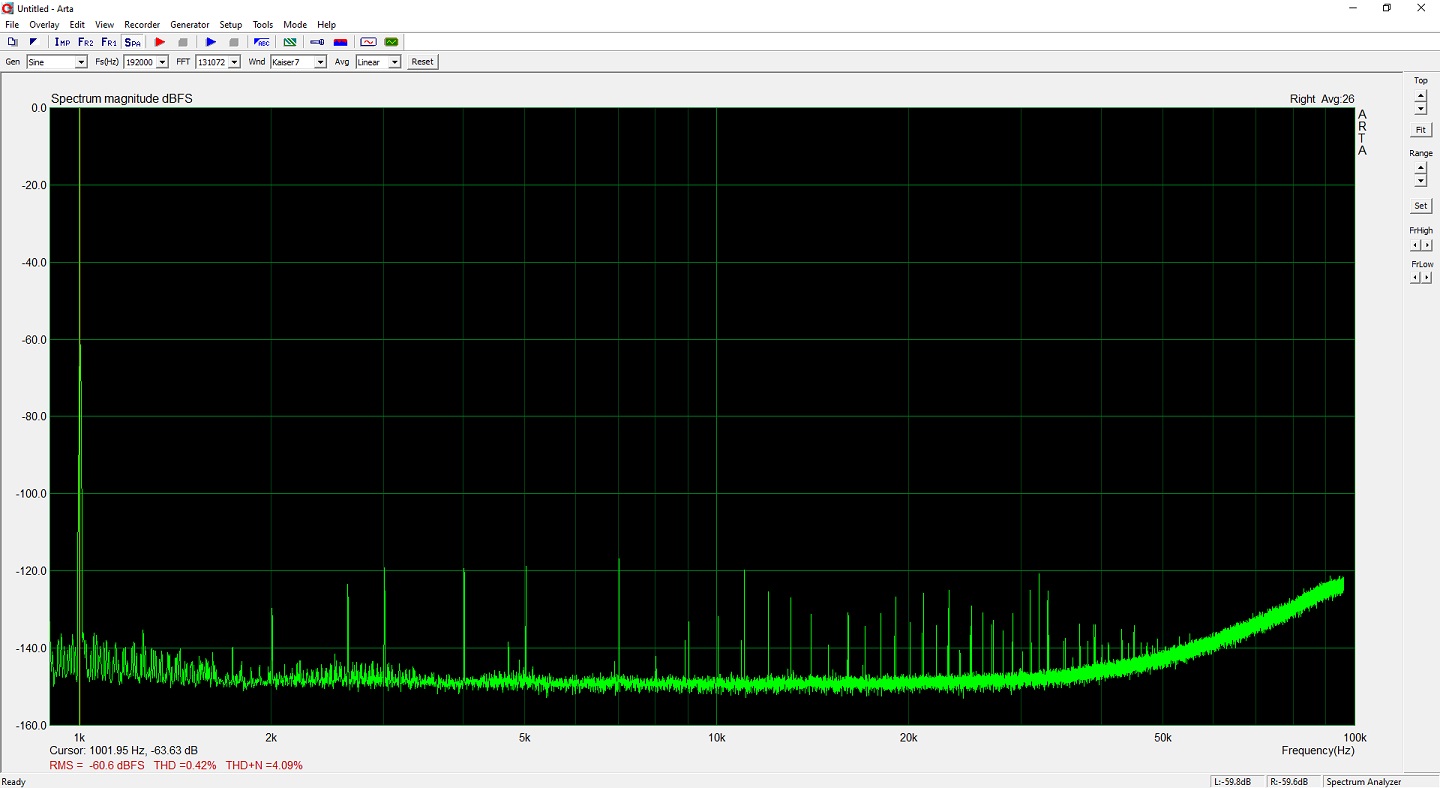Click the New file toolbar icon

point(12,42)
